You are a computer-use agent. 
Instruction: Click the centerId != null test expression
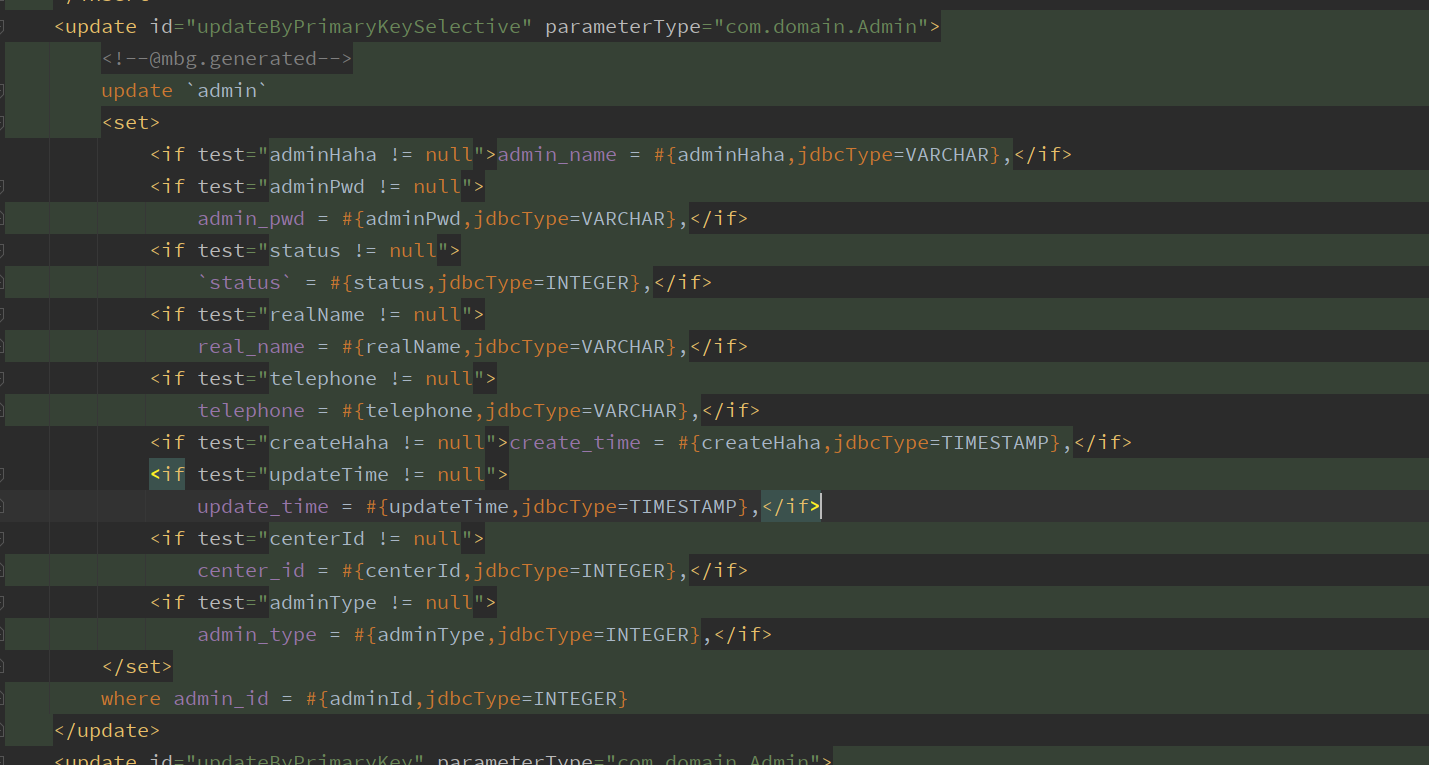click(x=365, y=538)
